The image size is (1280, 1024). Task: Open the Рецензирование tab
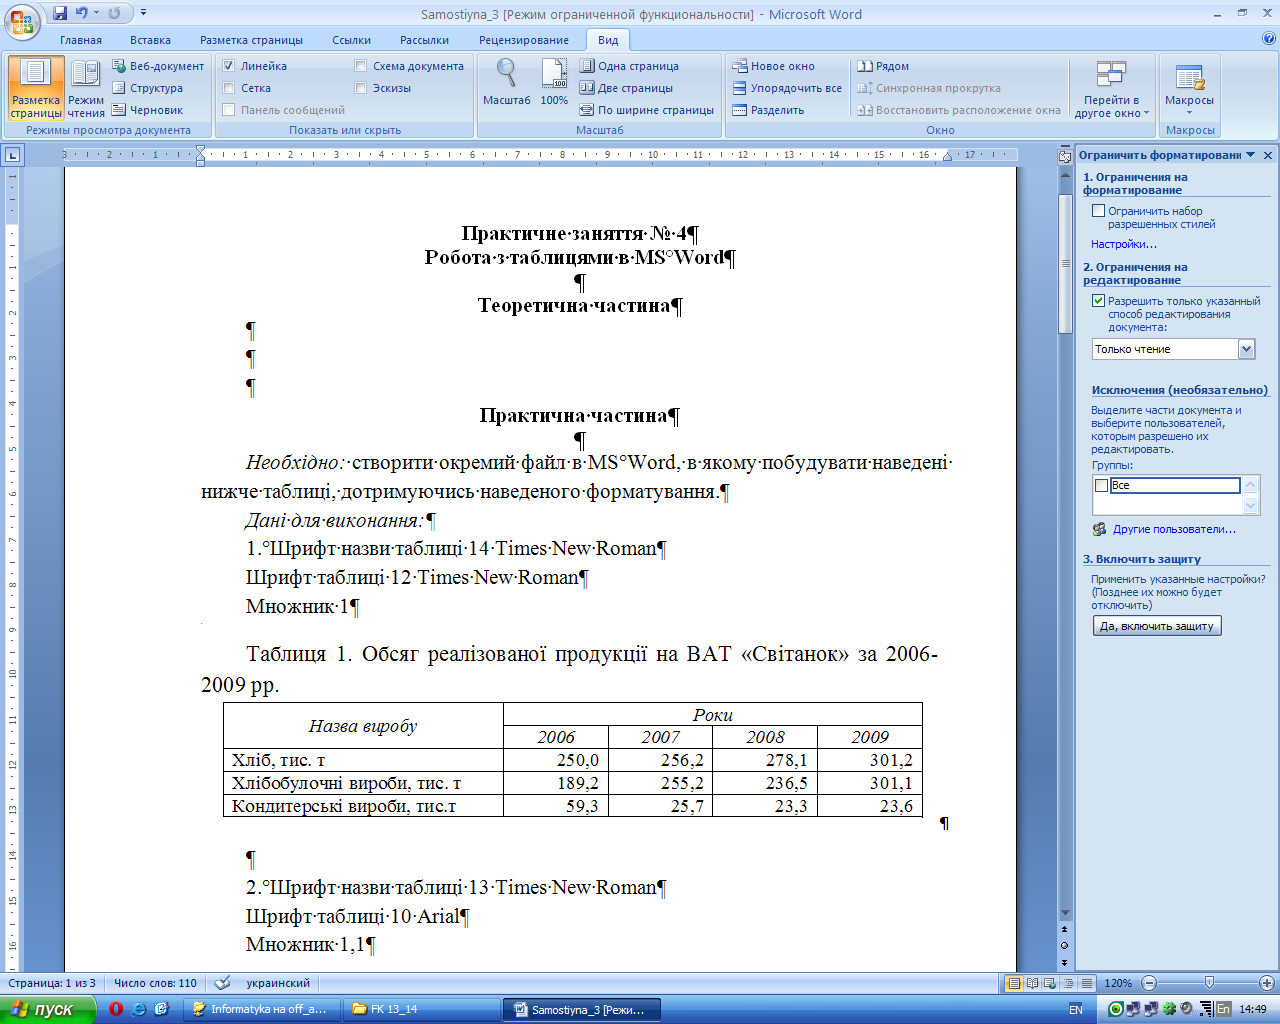point(524,40)
